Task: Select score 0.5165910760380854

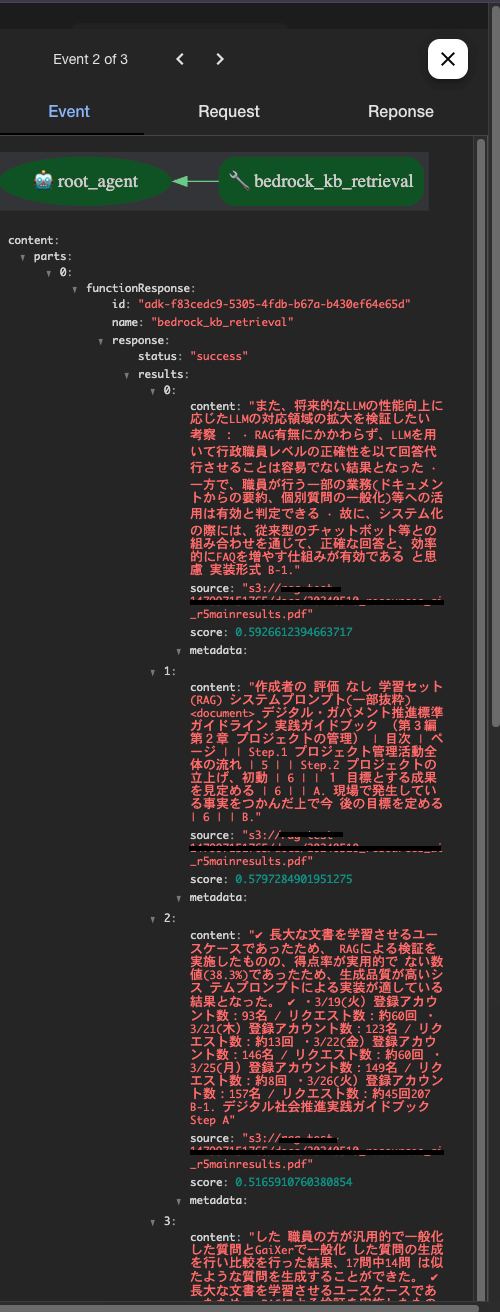Action: [x=293, y=1182]
